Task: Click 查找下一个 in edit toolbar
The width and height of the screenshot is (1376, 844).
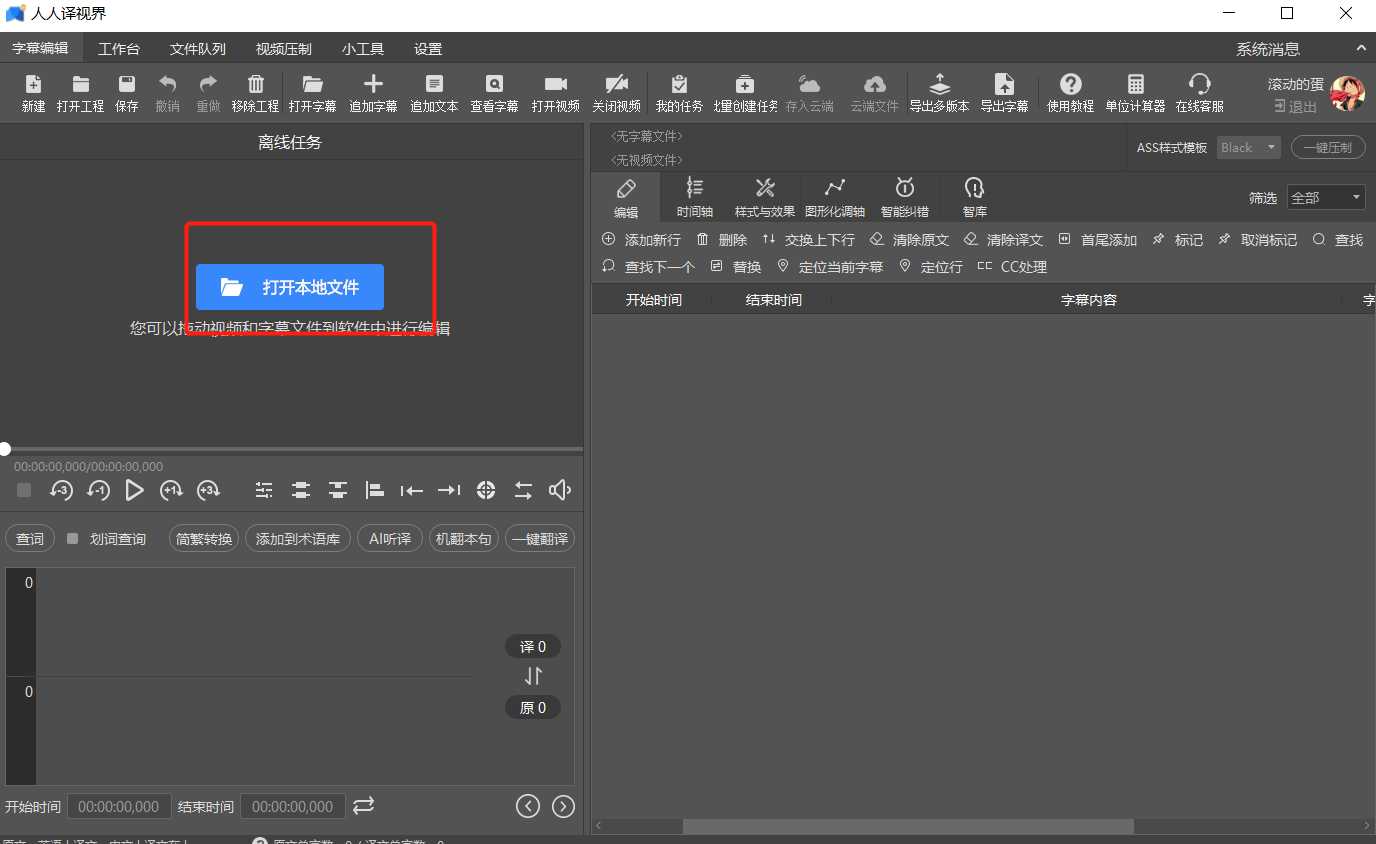Action: 648,267
